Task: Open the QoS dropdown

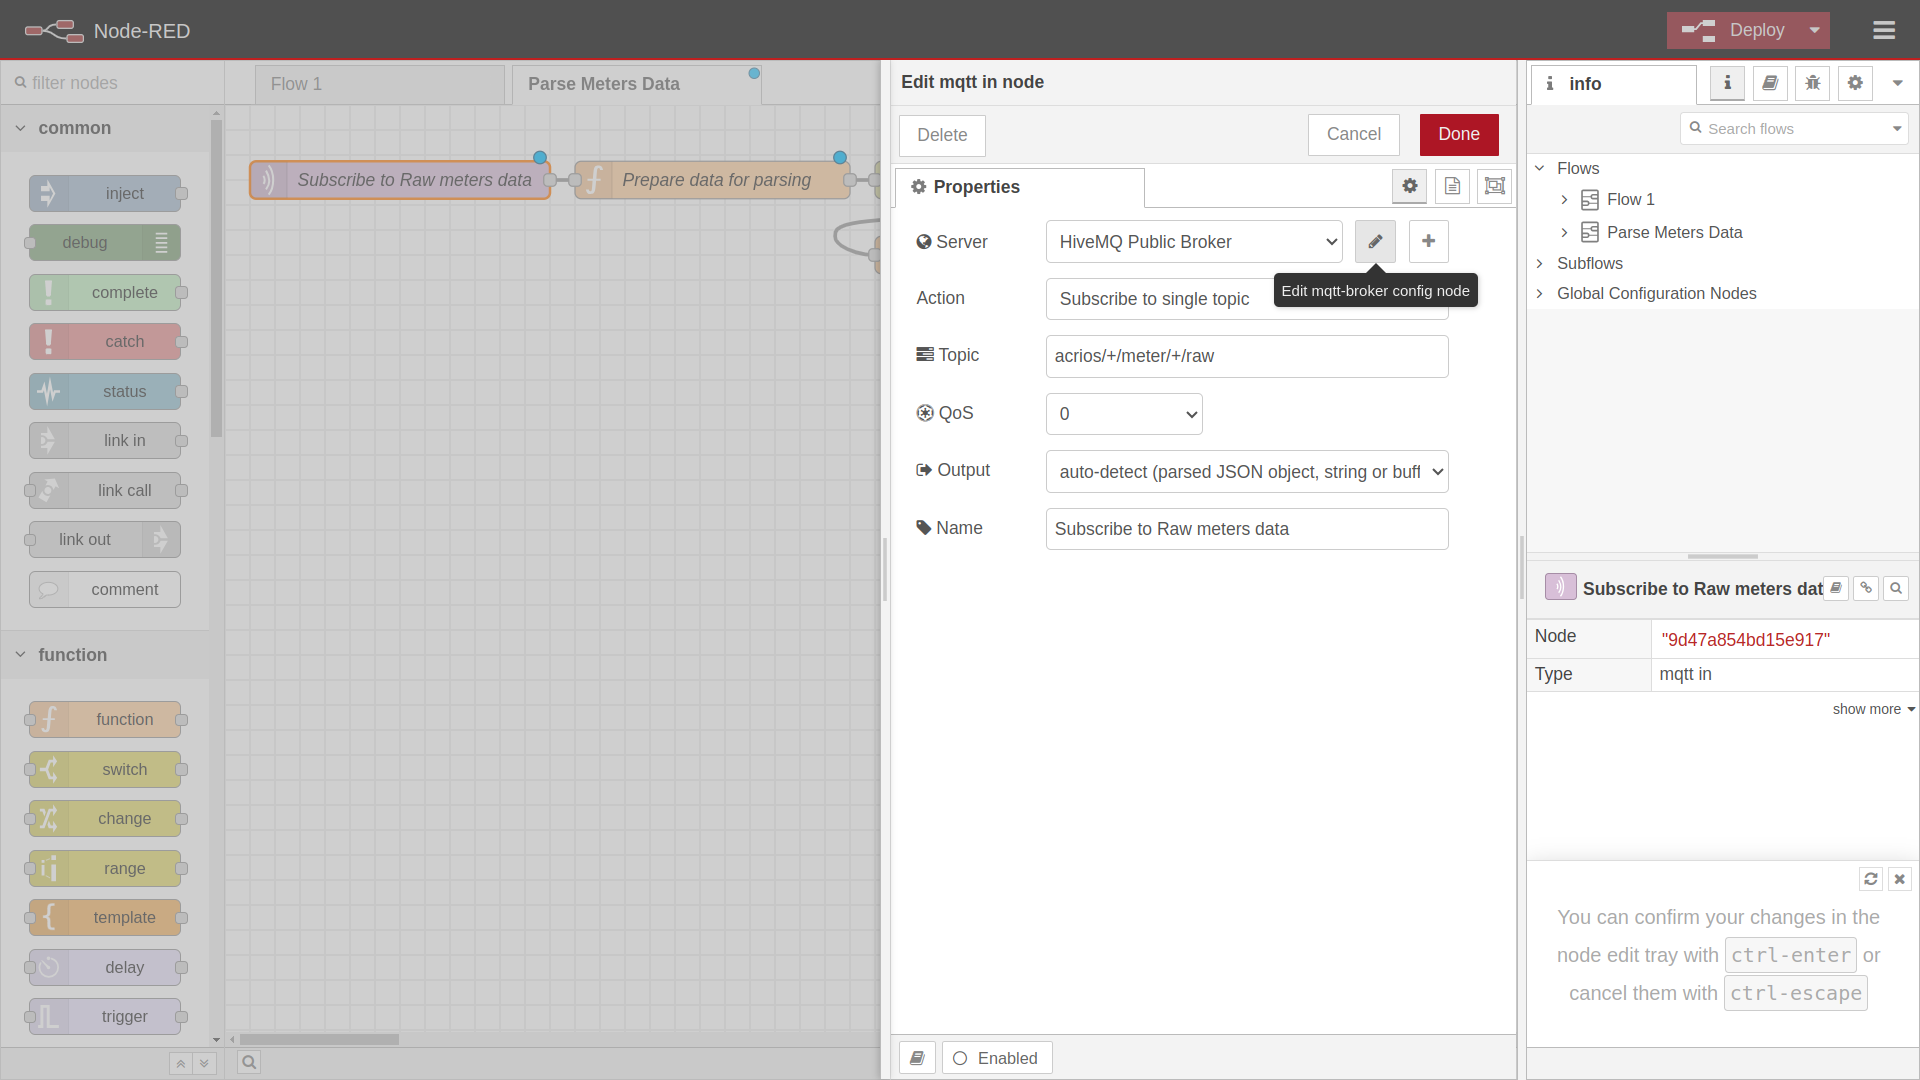Action: coord(1123,413)
